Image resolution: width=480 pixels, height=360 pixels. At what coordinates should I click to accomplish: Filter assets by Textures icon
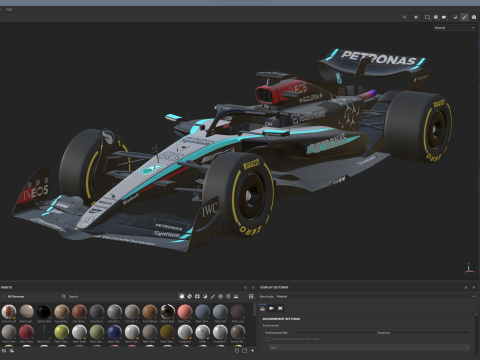coord(228,296)
